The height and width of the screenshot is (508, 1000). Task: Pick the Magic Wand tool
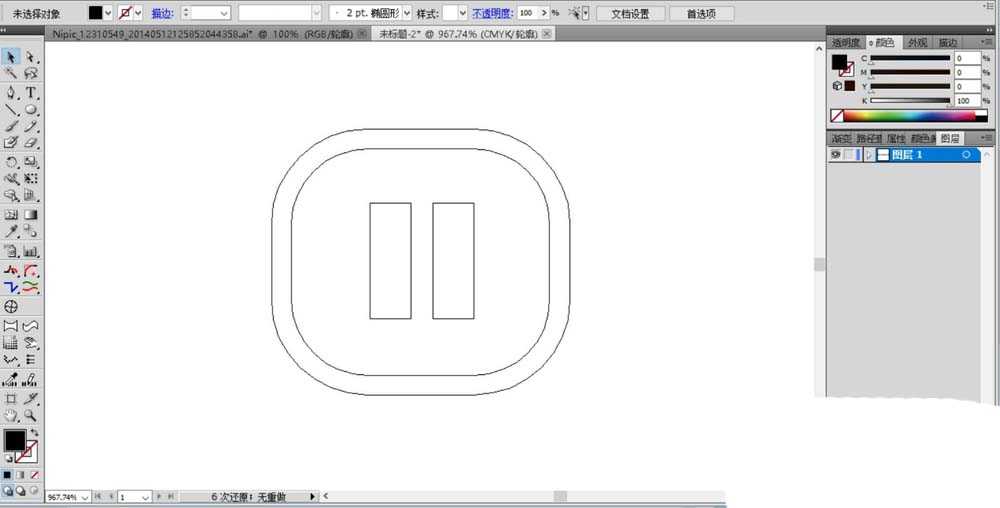[11, 74]
